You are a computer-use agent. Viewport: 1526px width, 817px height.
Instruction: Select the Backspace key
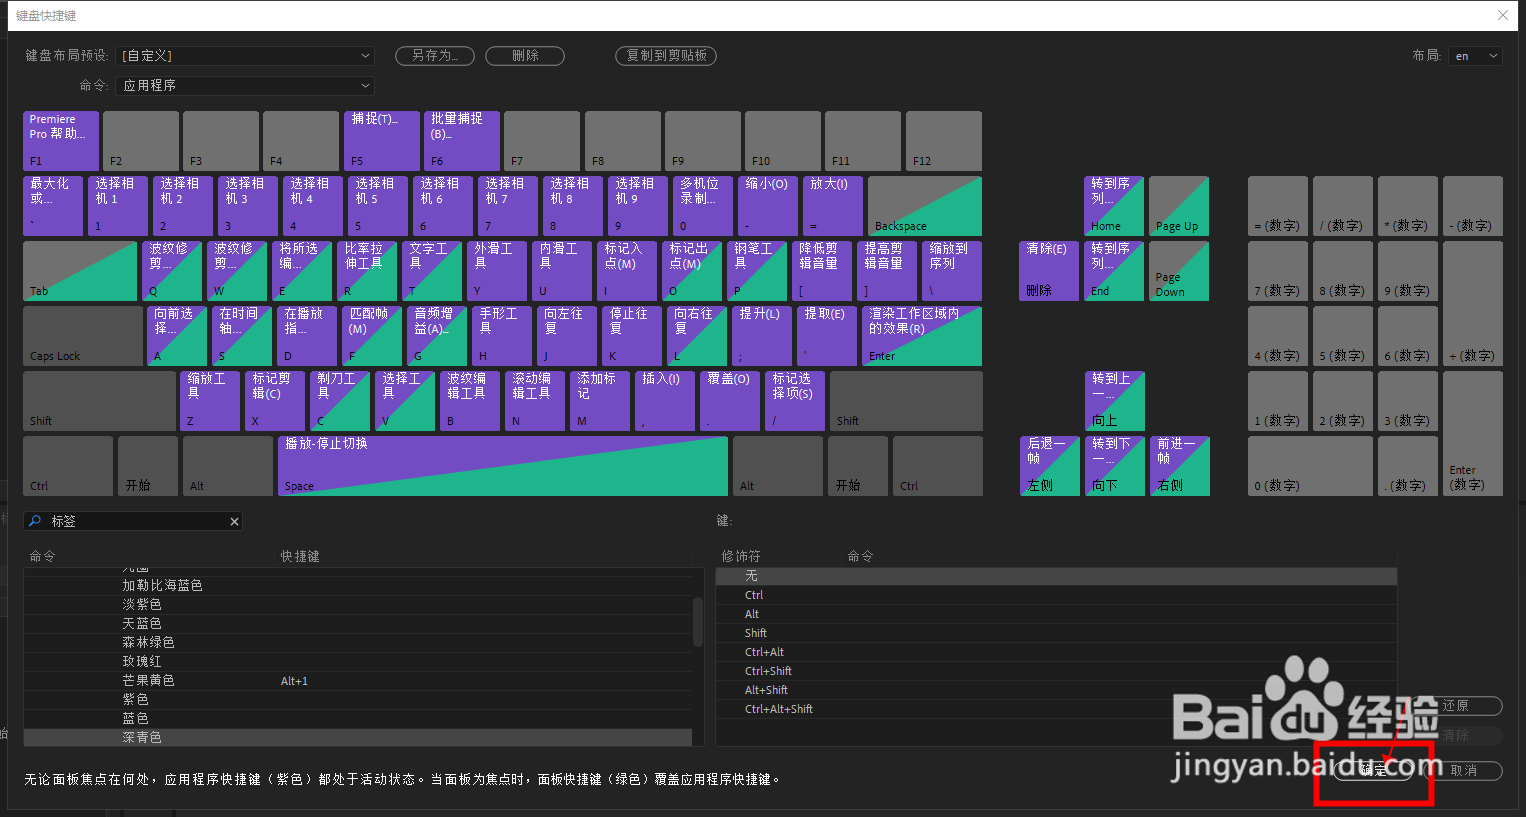(925, 206)
